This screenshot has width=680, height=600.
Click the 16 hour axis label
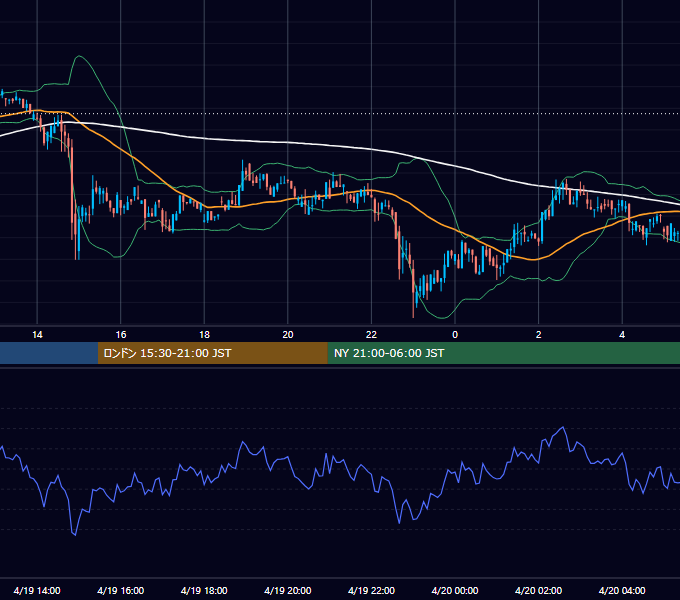pyautogui.click(x=121, y=335)
